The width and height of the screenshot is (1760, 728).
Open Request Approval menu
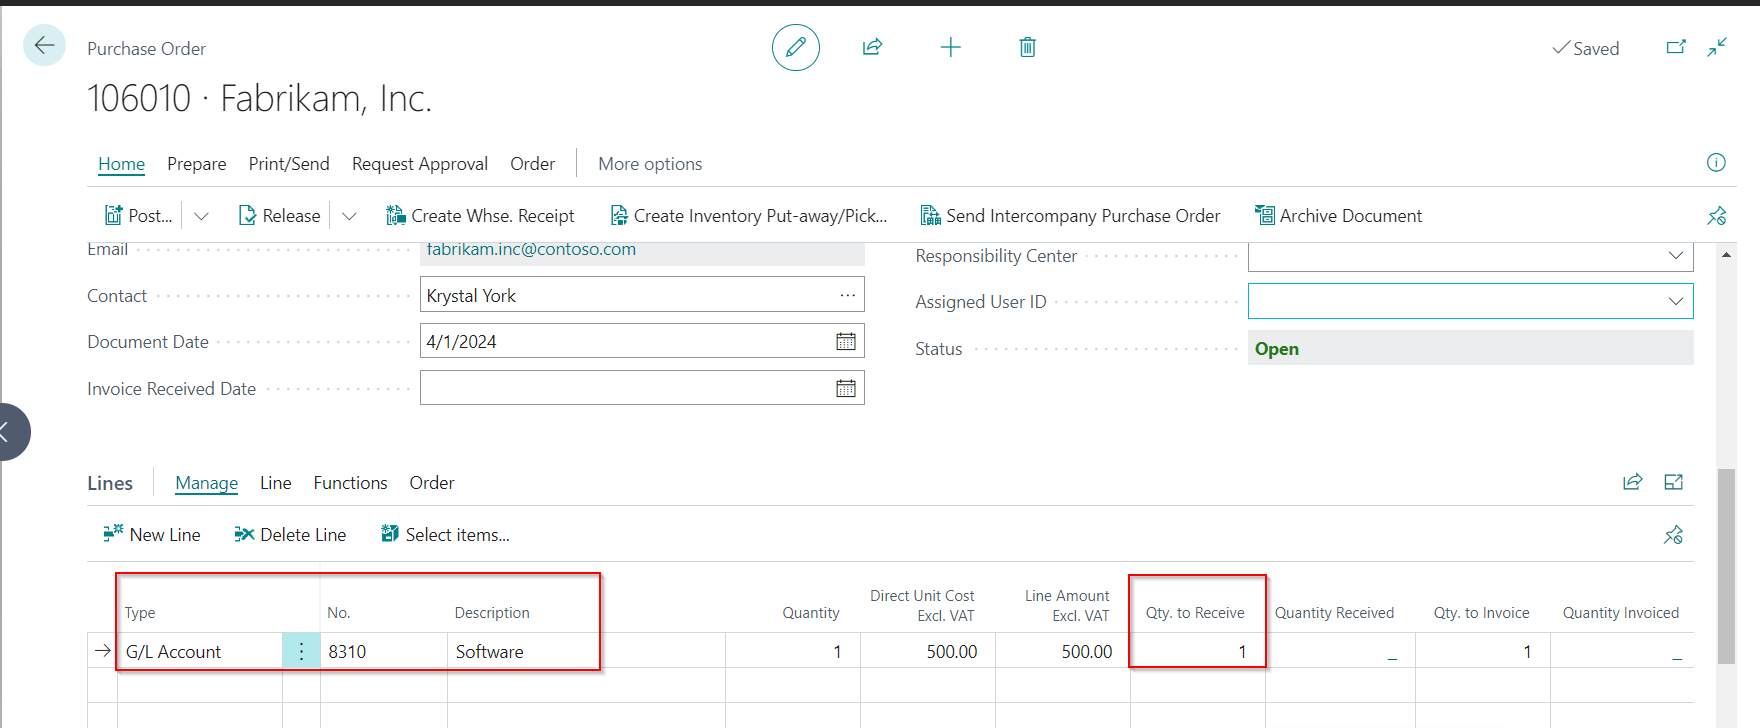pos(420,164)
